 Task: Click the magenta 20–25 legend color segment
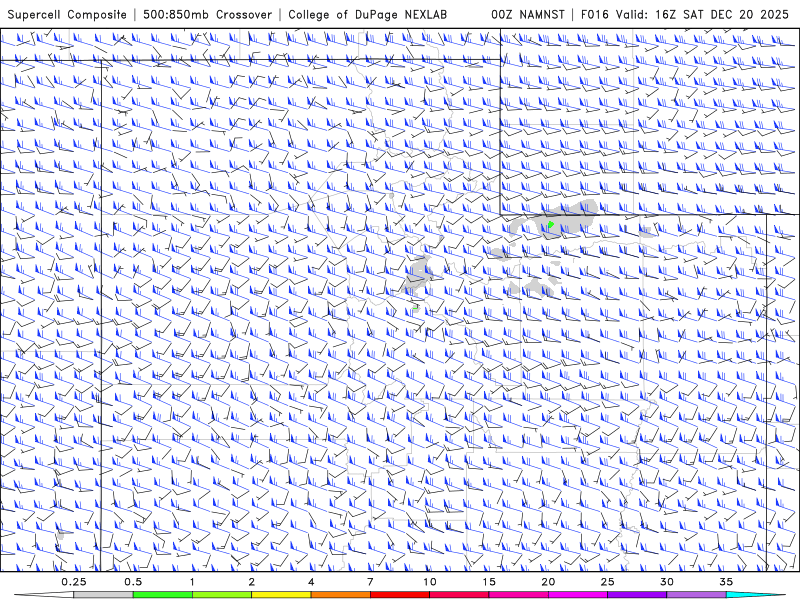click(x=578, y=595)
